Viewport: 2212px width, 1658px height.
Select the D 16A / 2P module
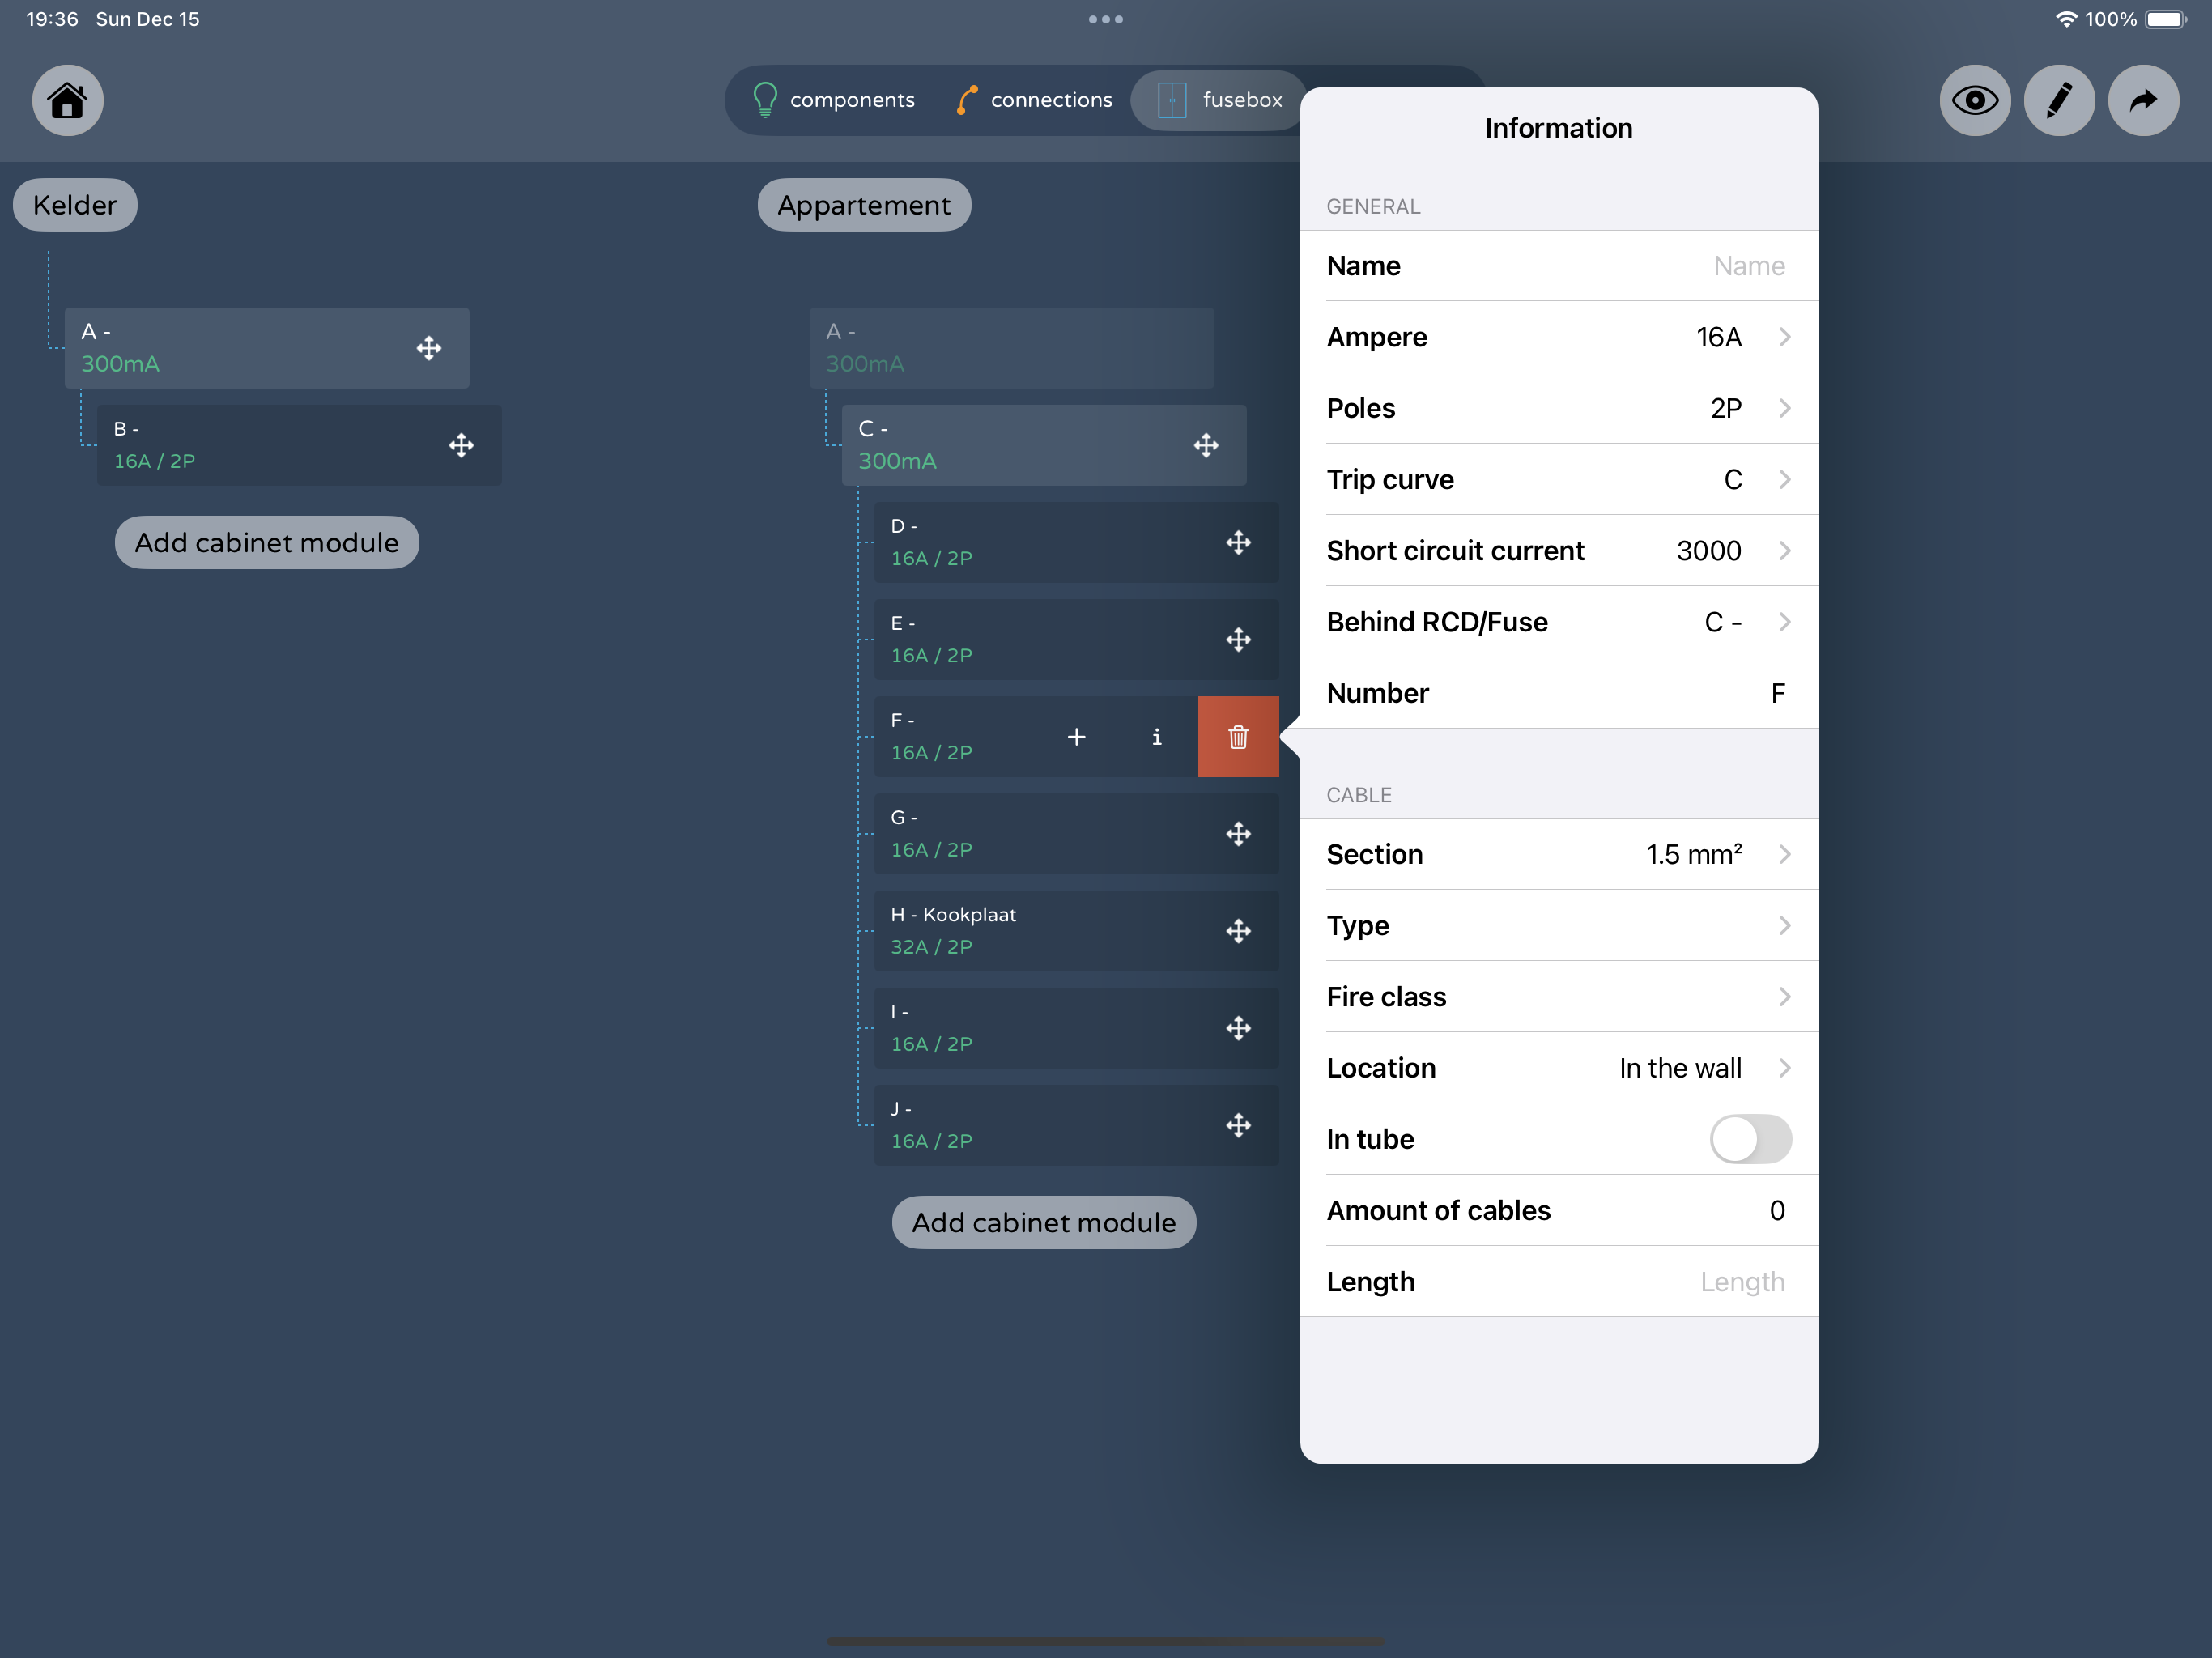[x=1076, y=542]
